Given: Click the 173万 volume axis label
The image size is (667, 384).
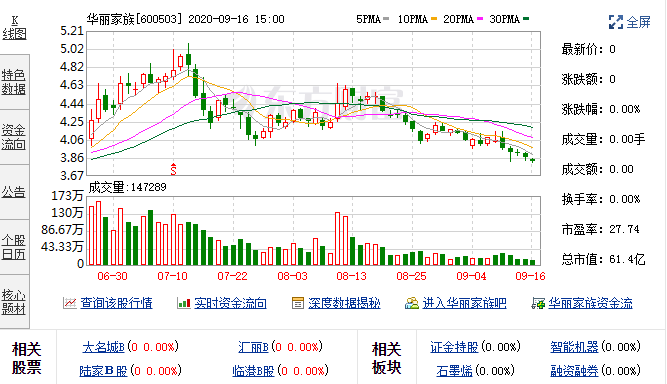Looking at the screenshot, I should [67, 196].
